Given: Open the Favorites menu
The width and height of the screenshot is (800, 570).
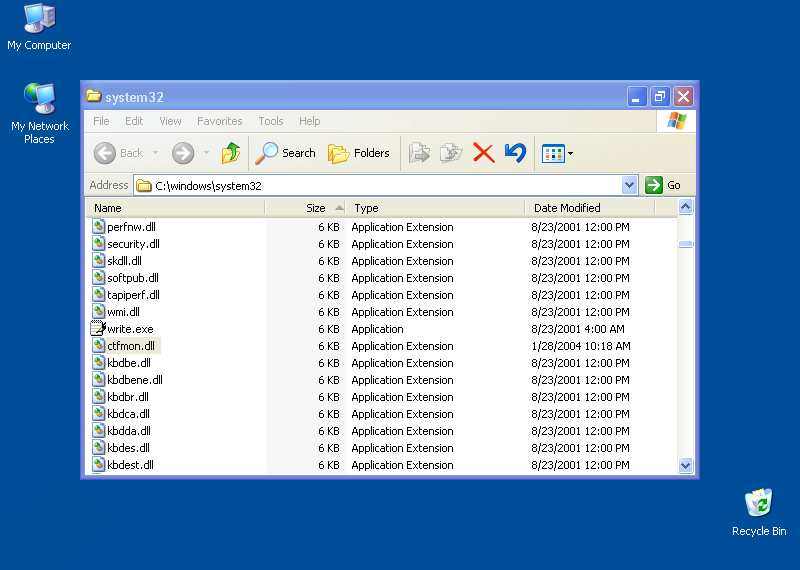Looking at the screenshot, I should (x=219, y=121).
